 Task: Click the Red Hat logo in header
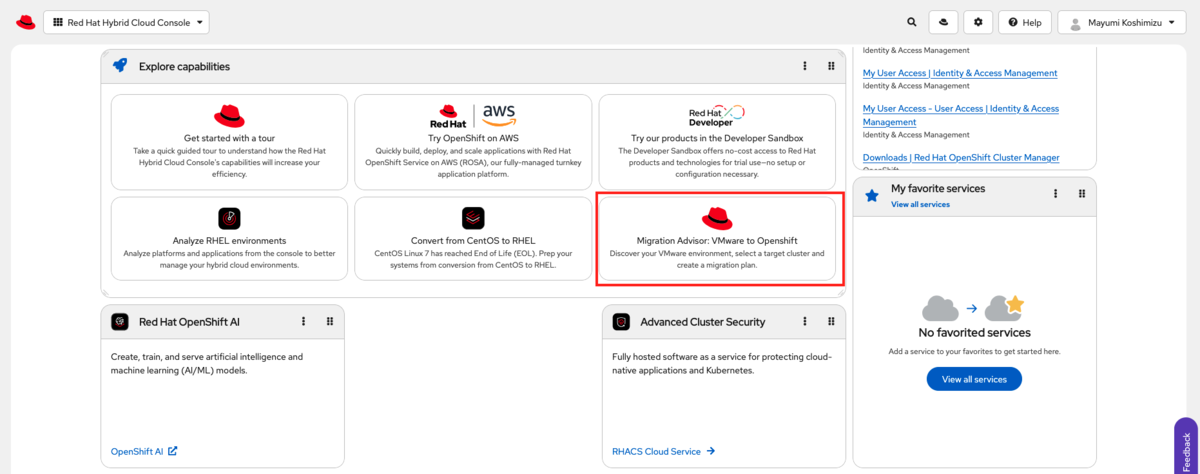(26, 22)
